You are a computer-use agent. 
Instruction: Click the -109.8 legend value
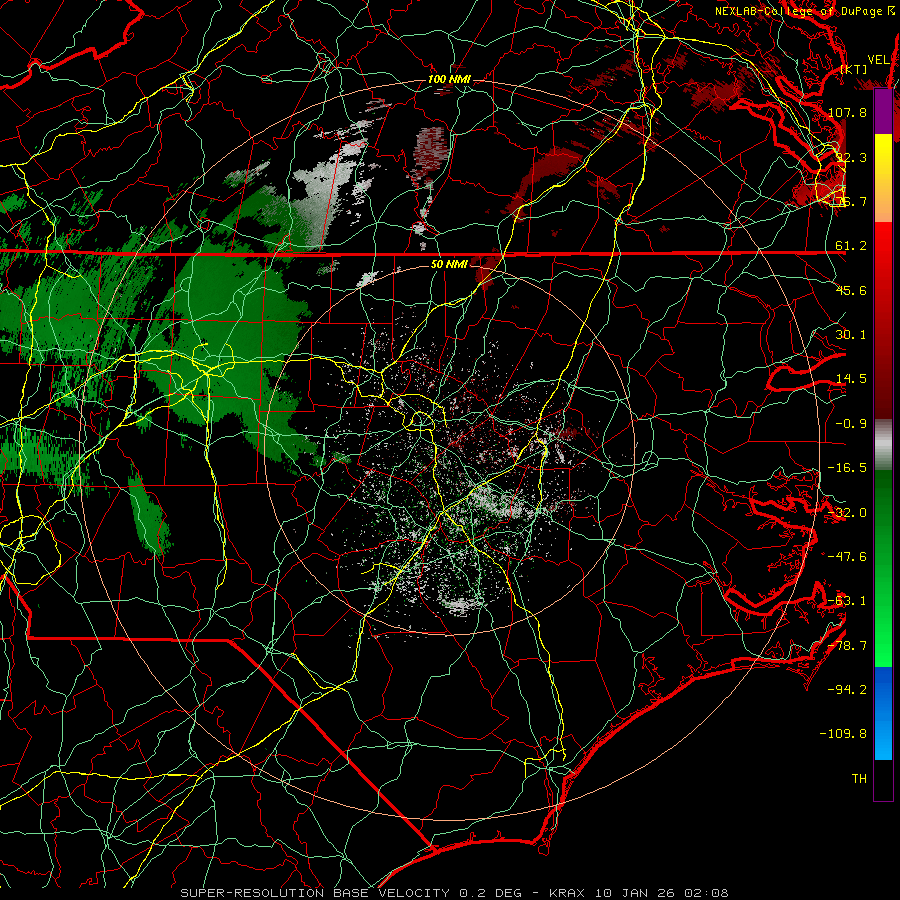[844, 734]
